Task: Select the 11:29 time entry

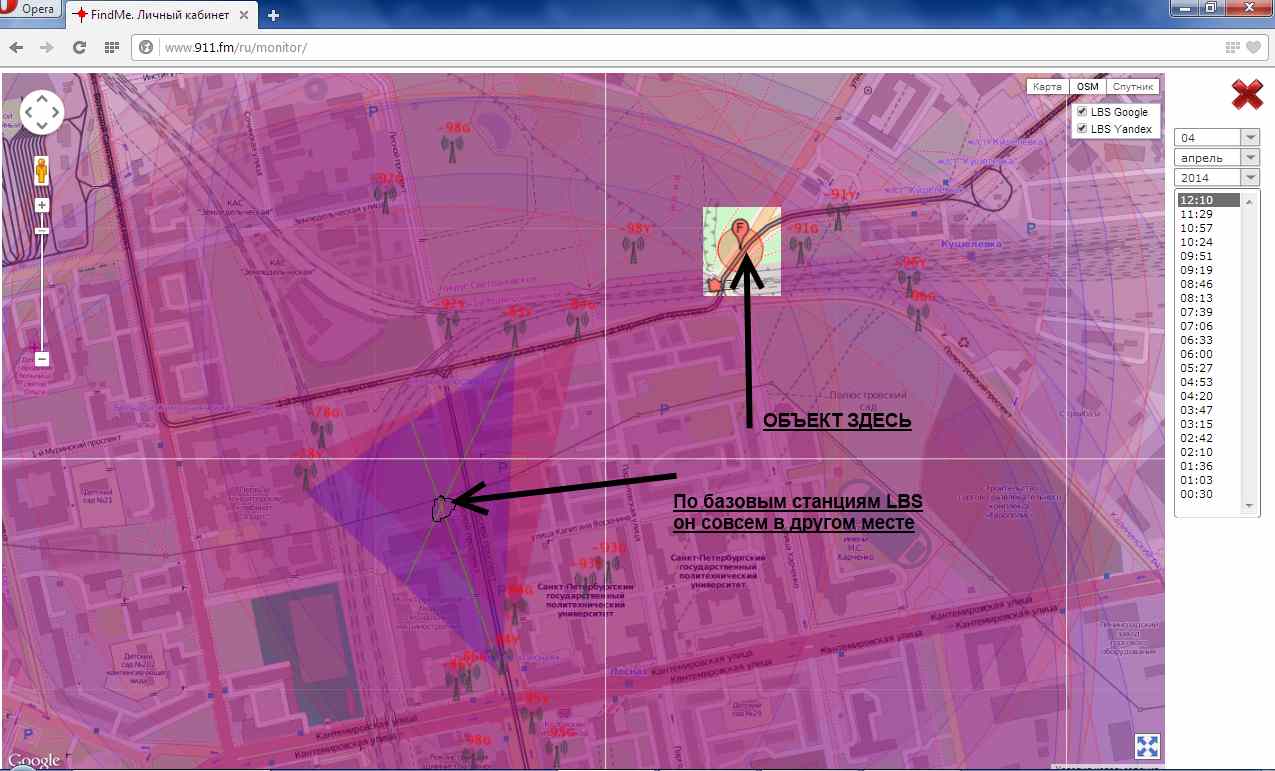Action: tap(1196, 214)
